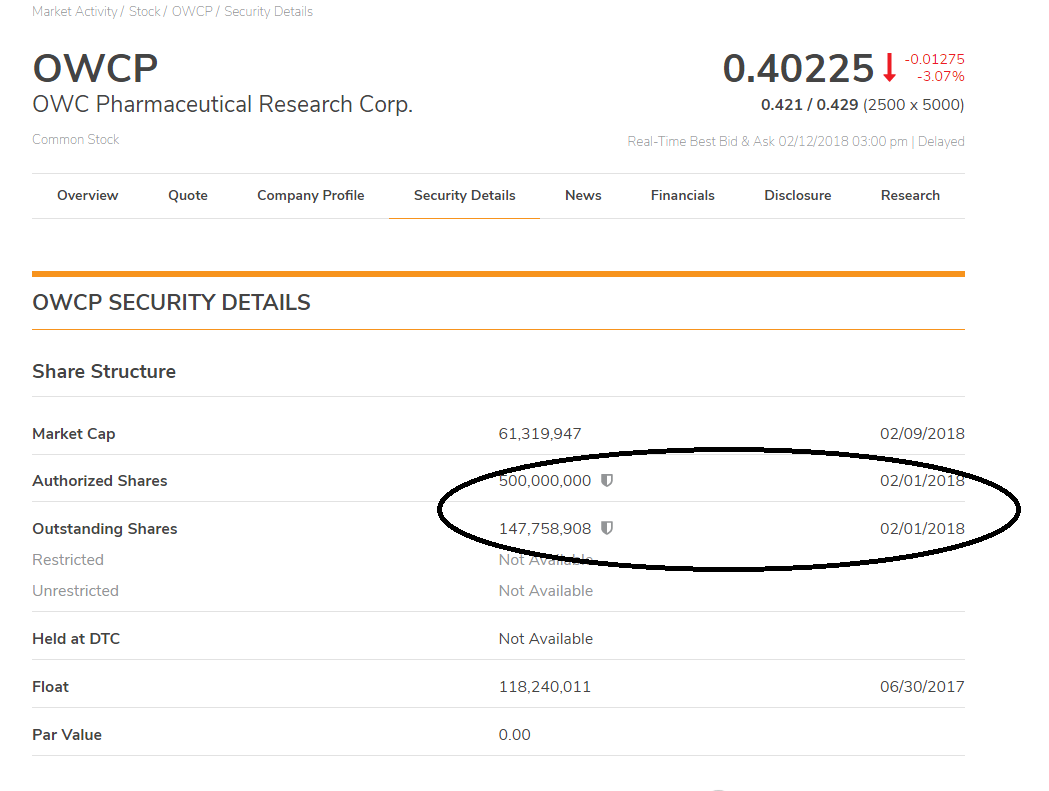Click the Unrestricted Not Available value

click(545, 591)
